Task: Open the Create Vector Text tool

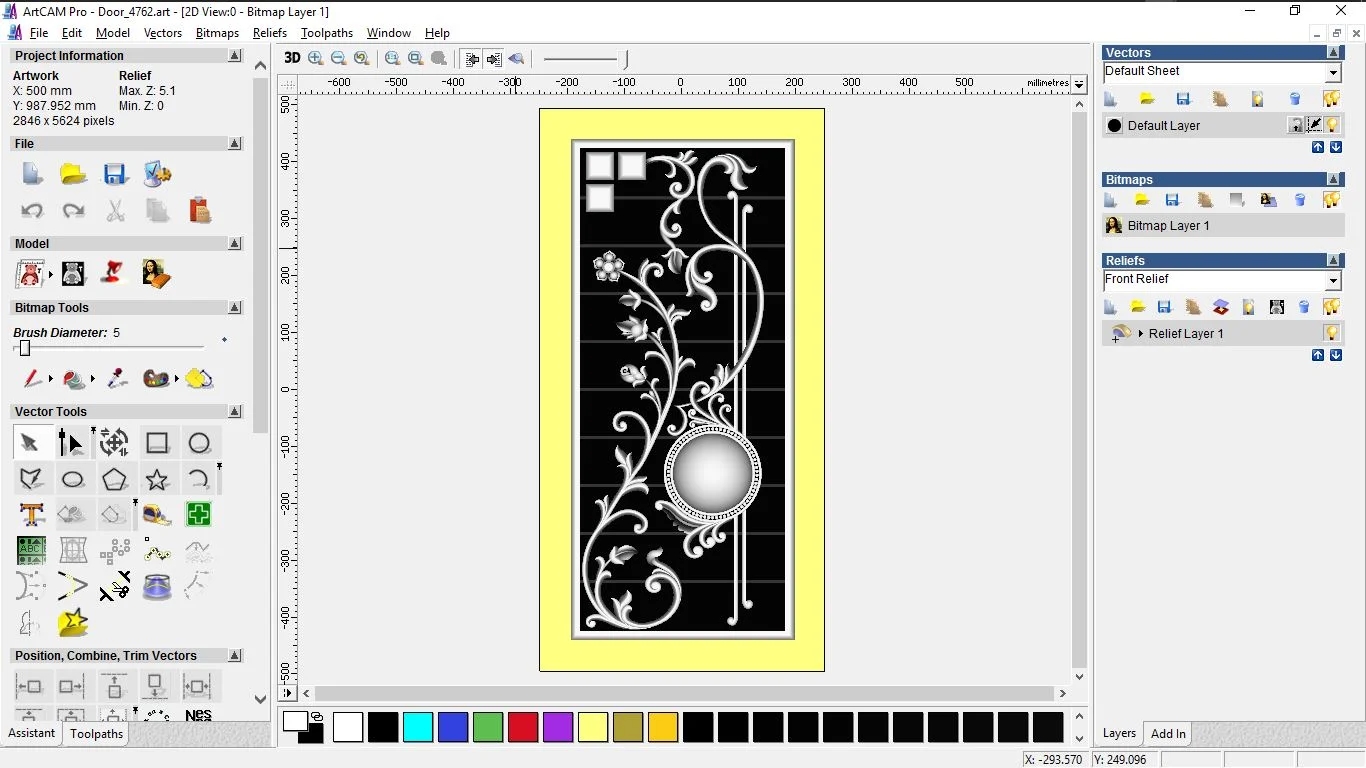Action: tap(31, 515)
